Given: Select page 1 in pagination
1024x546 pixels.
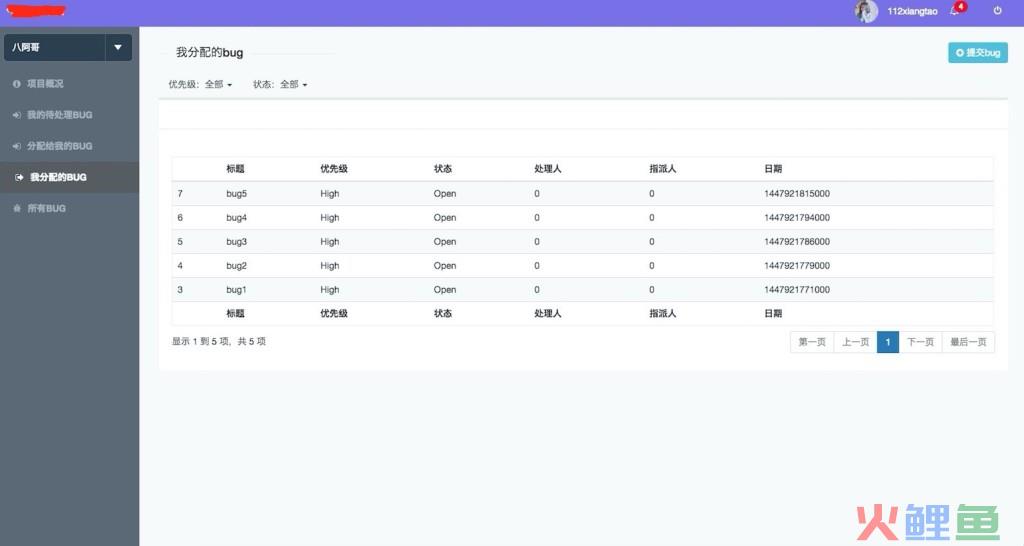Looking at the screenshot, I should 888,342.
